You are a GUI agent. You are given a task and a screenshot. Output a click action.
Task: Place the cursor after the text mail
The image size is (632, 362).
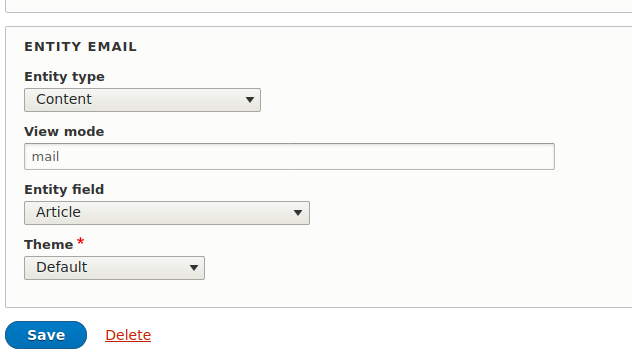(x=60, y=156)
